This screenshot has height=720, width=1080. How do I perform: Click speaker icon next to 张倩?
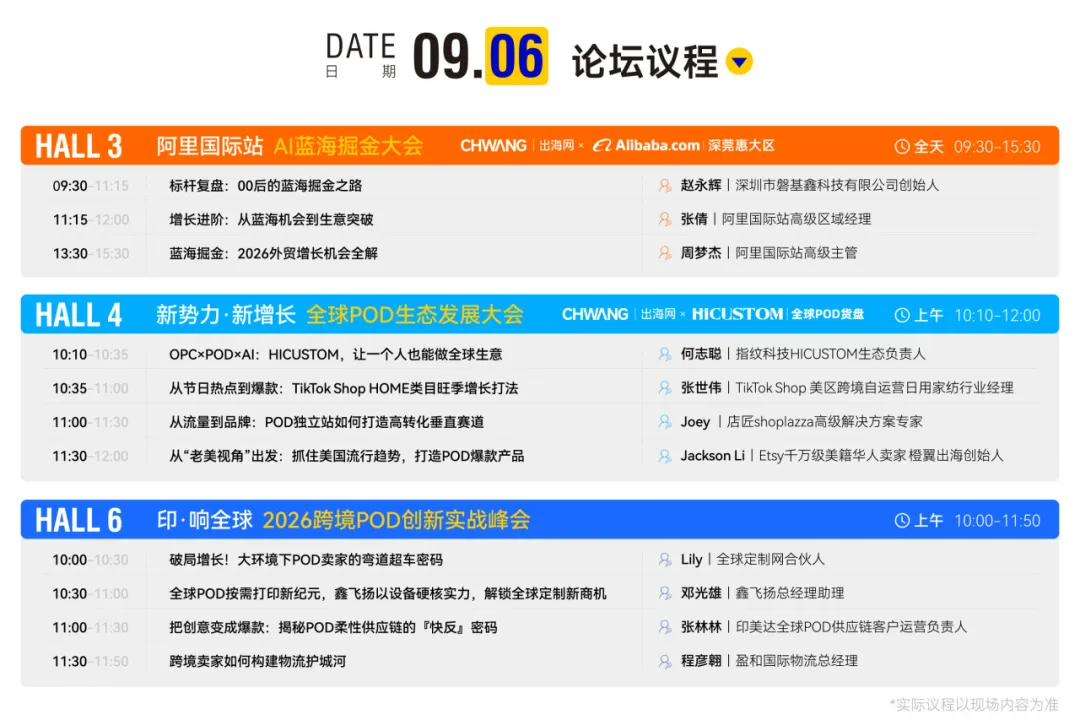tap(665, 219)
